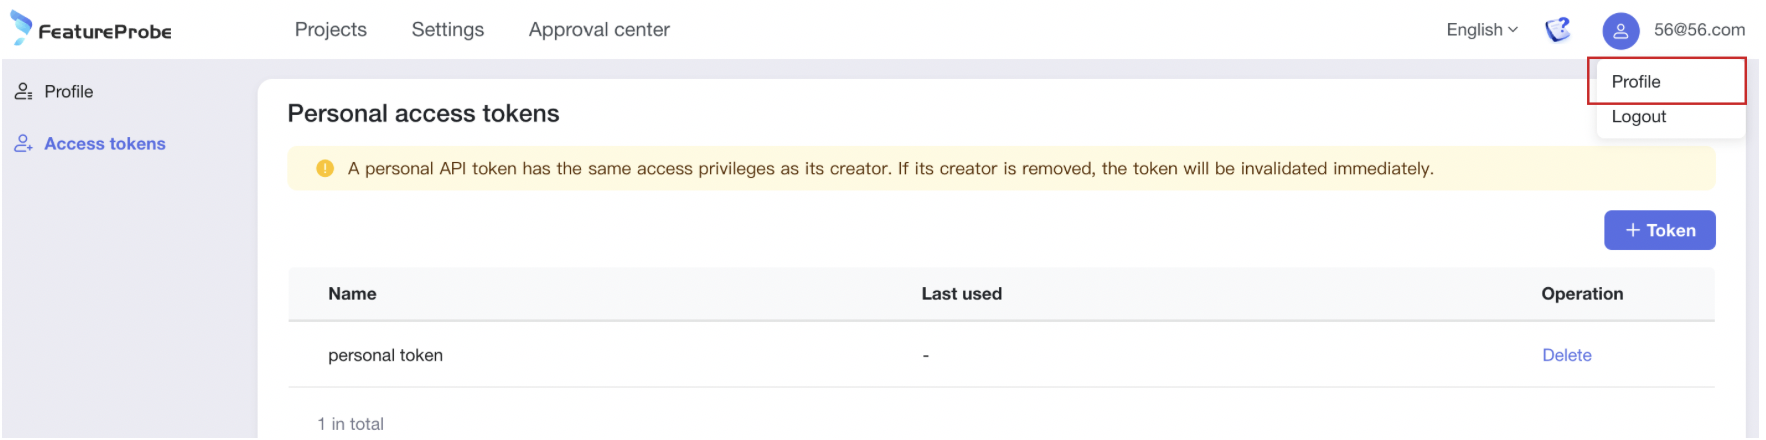This screenshot has width=1766, height=440.
Task: Open the Projects tab
Action: (331, 30)
